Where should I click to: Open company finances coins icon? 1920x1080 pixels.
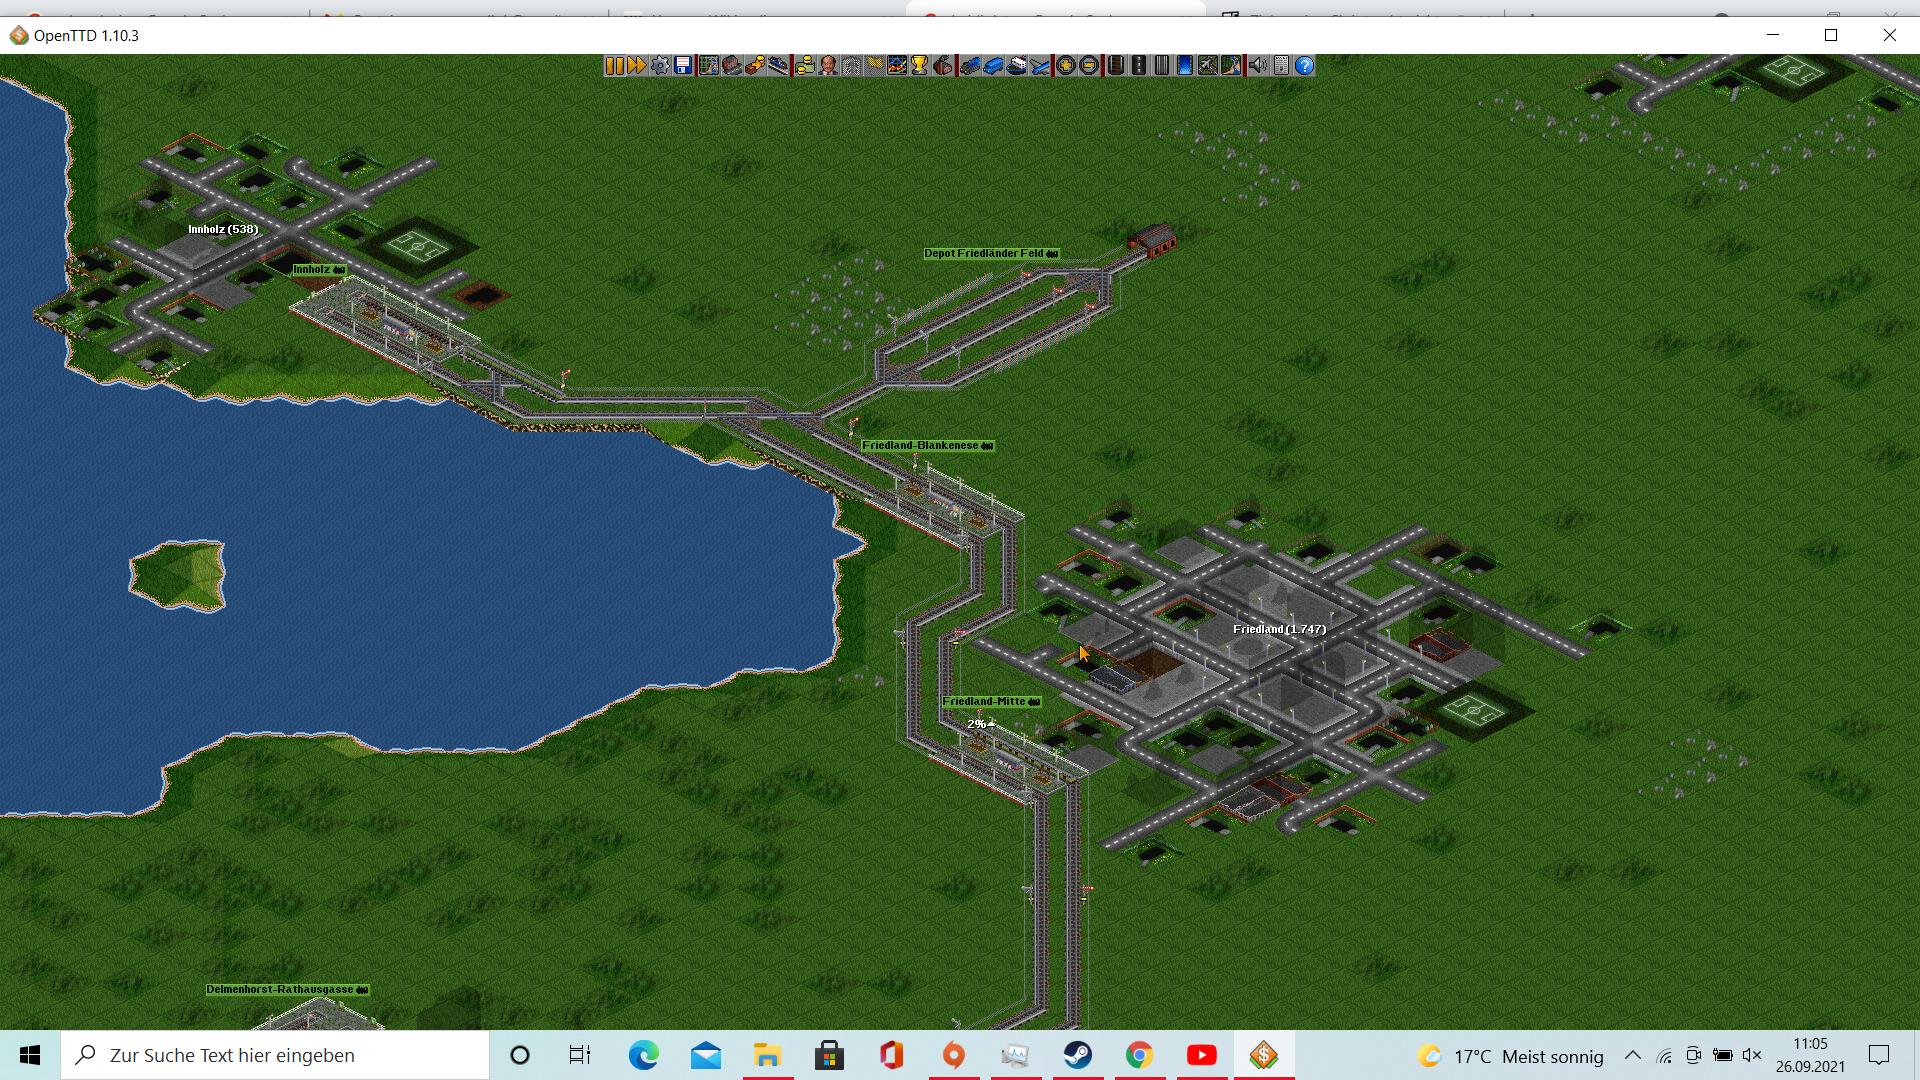(805, 66)
